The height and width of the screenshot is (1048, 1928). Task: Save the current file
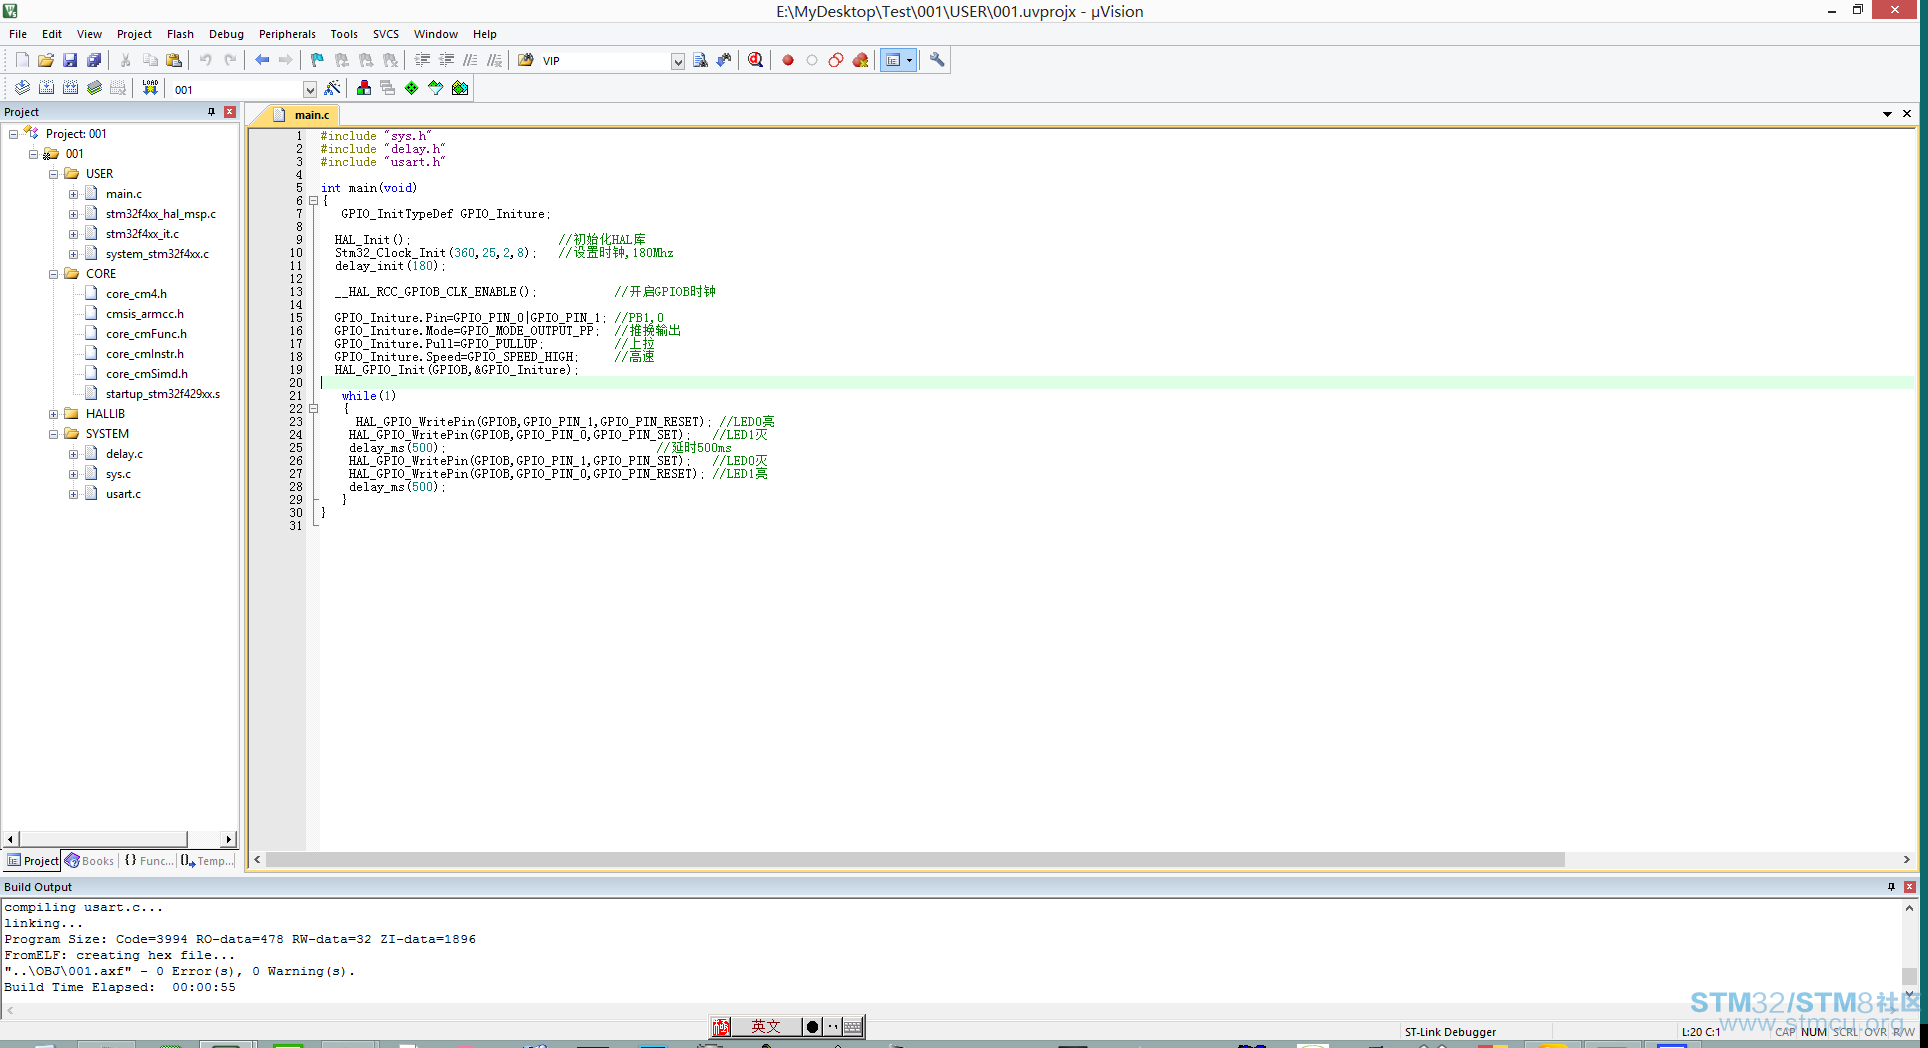(70, 60)
